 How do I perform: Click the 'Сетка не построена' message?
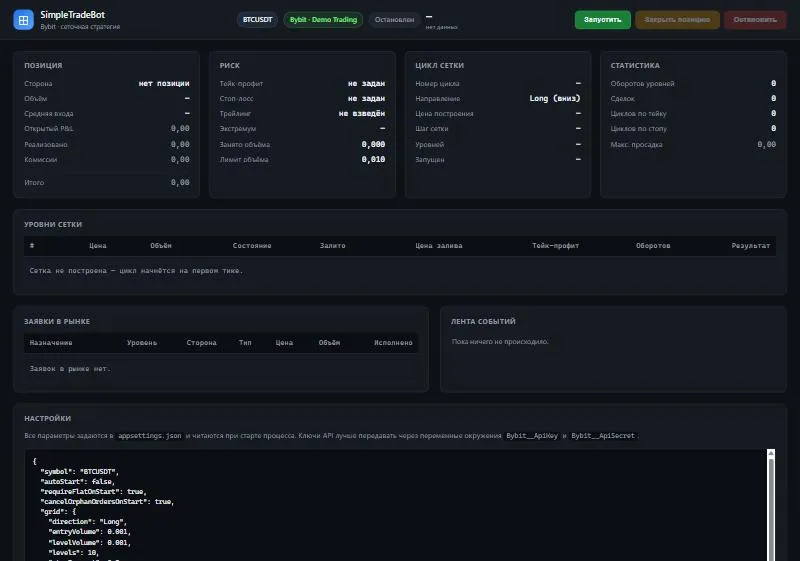pos(136,271)
